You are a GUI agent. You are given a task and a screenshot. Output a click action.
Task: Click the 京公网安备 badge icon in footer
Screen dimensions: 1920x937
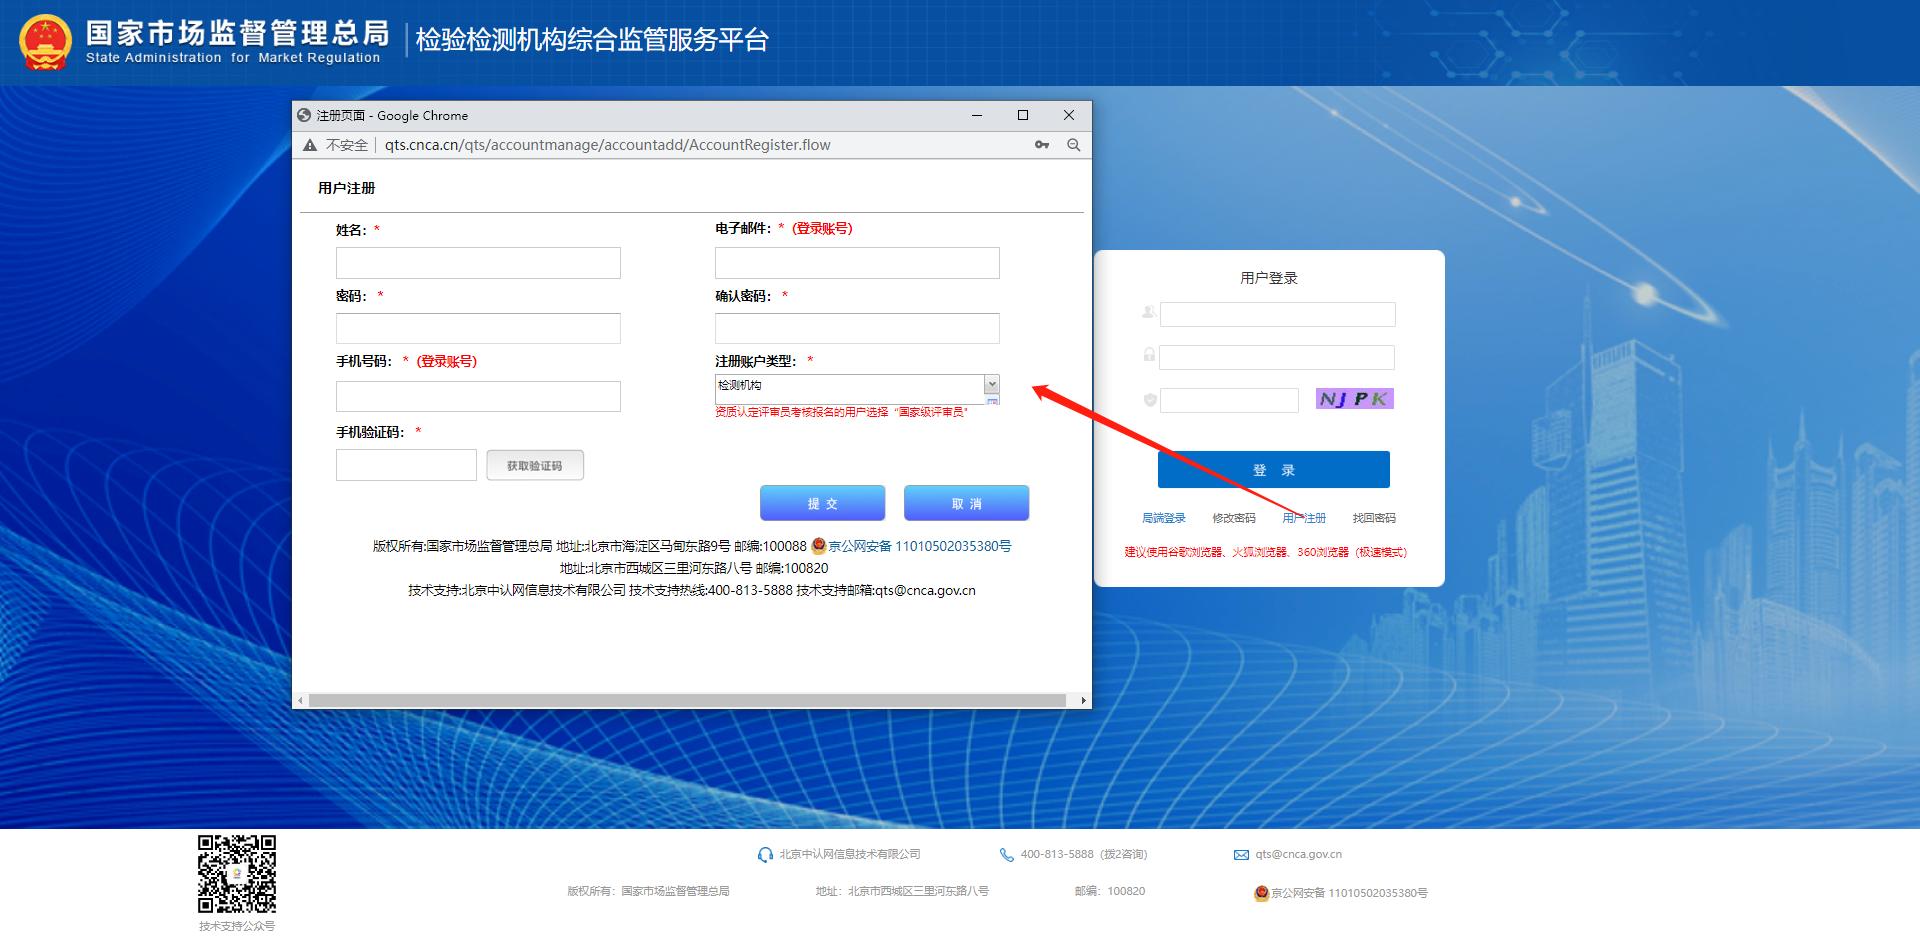(x=1260, y=894)
